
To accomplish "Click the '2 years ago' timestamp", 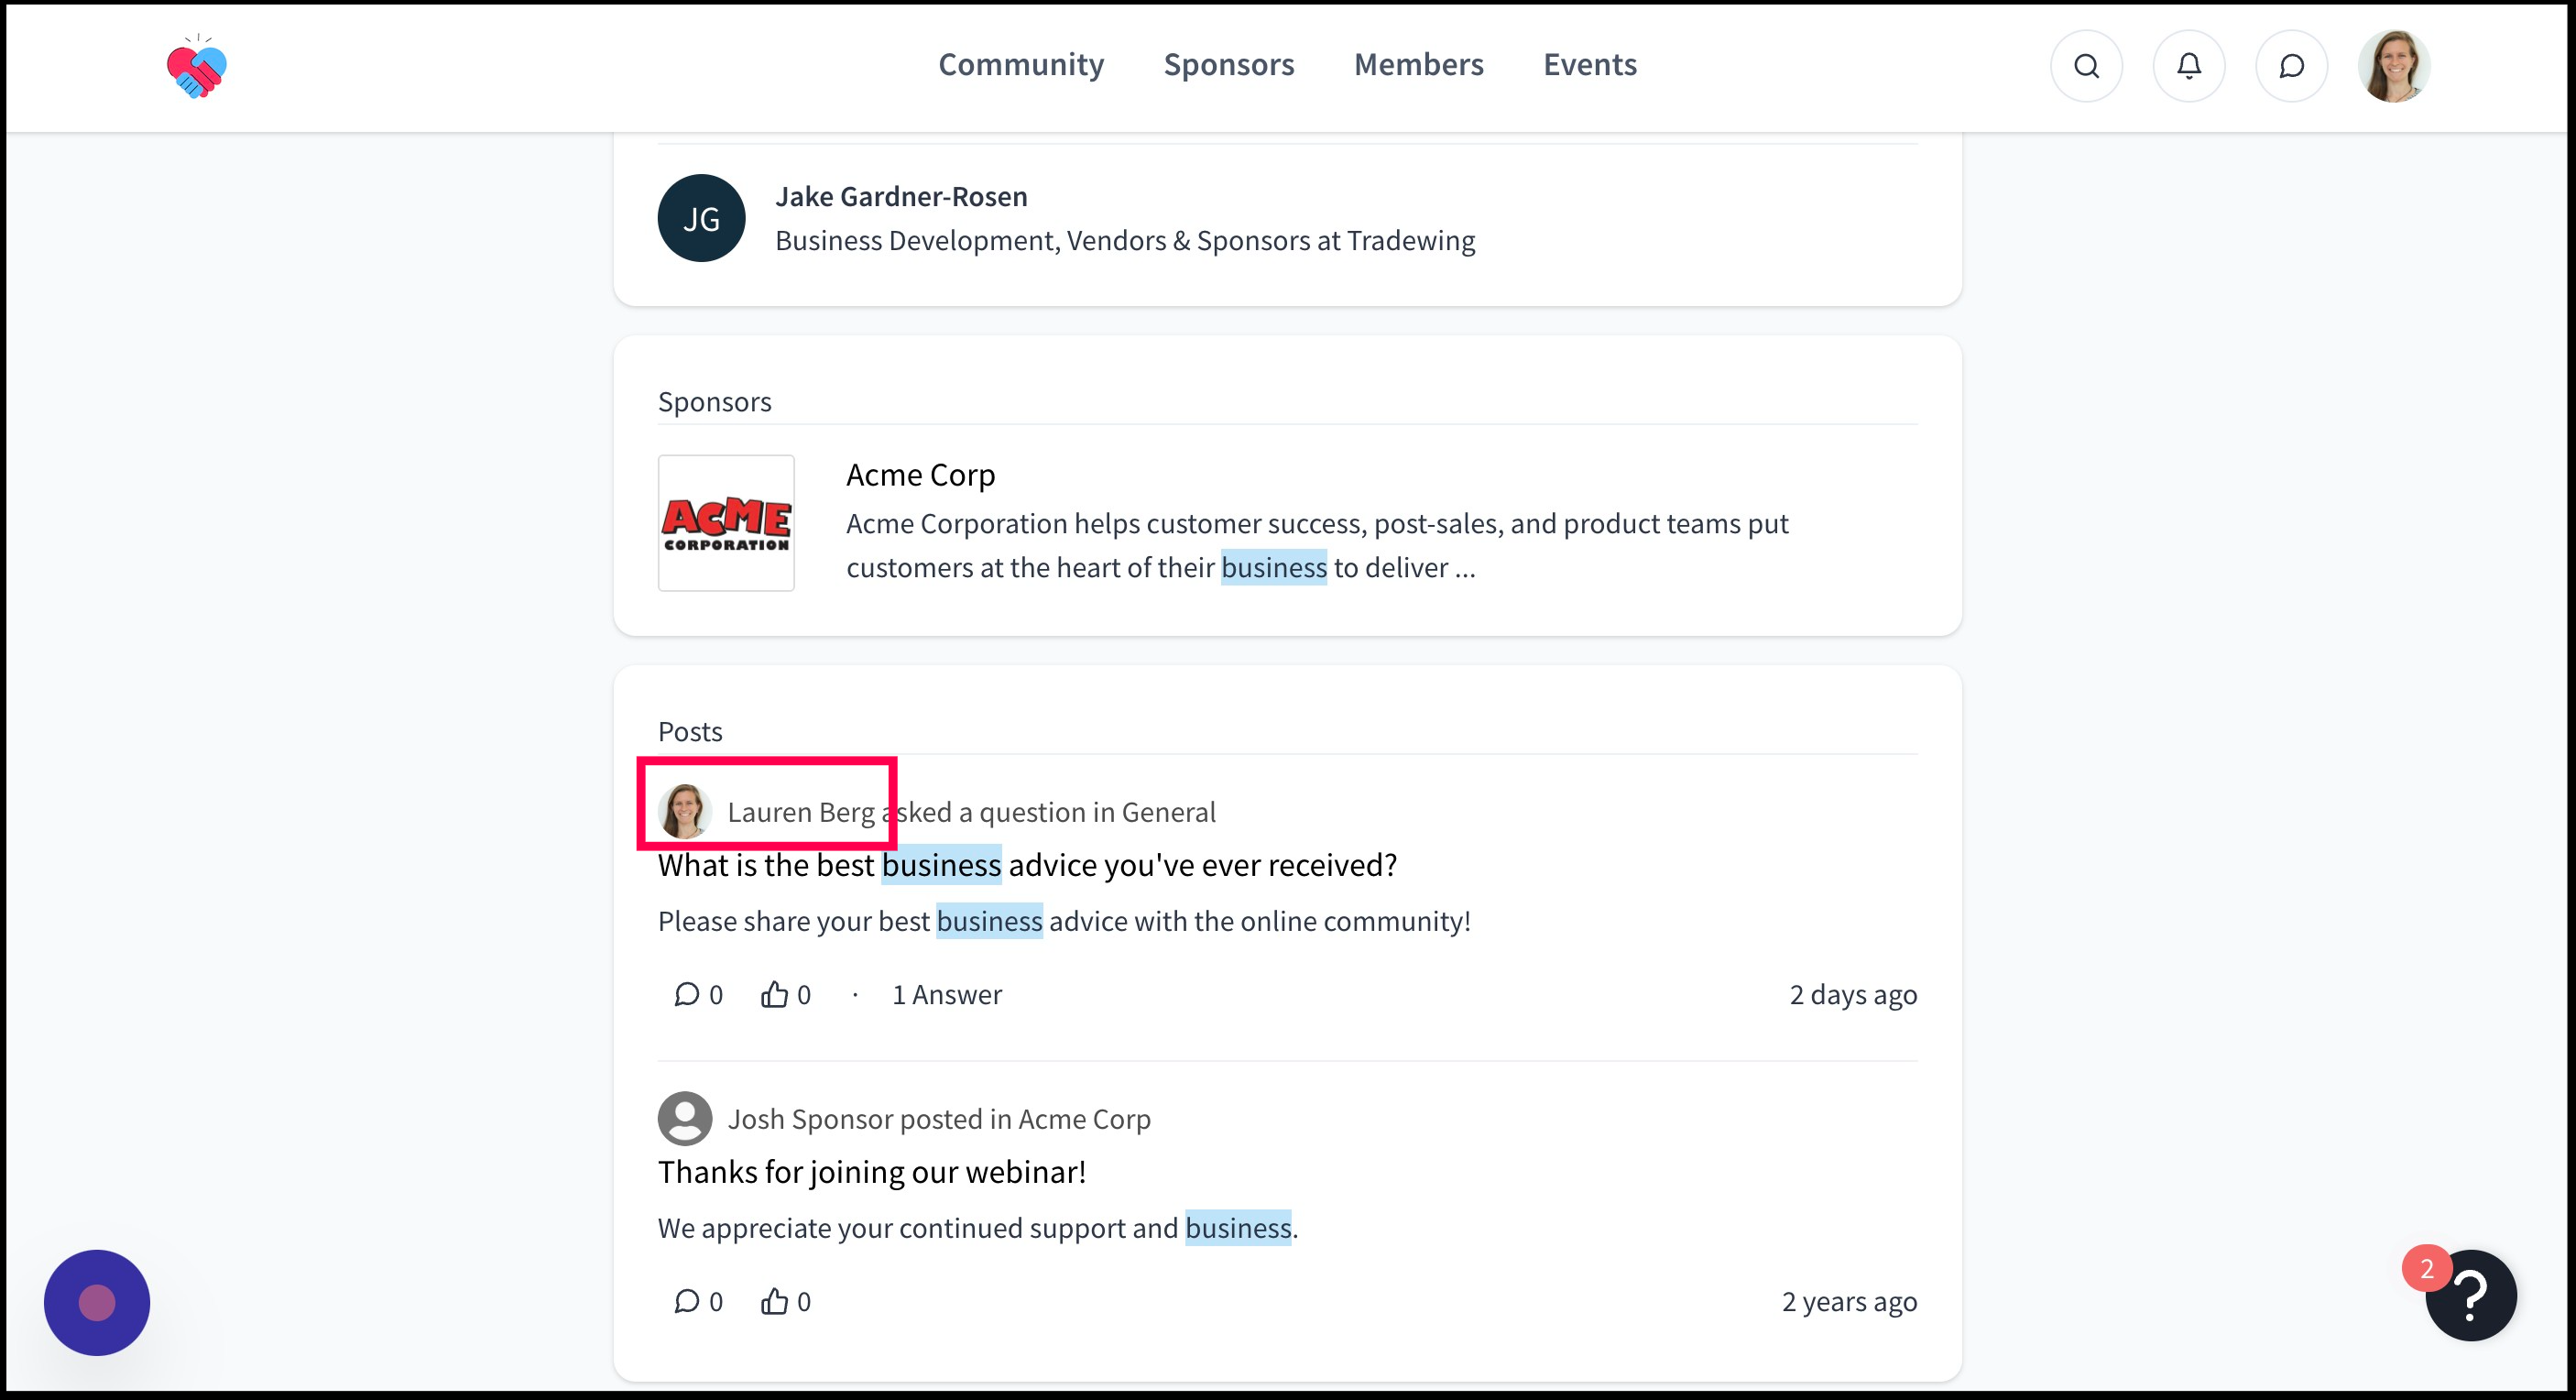I will click(x=1849, y=1302).
